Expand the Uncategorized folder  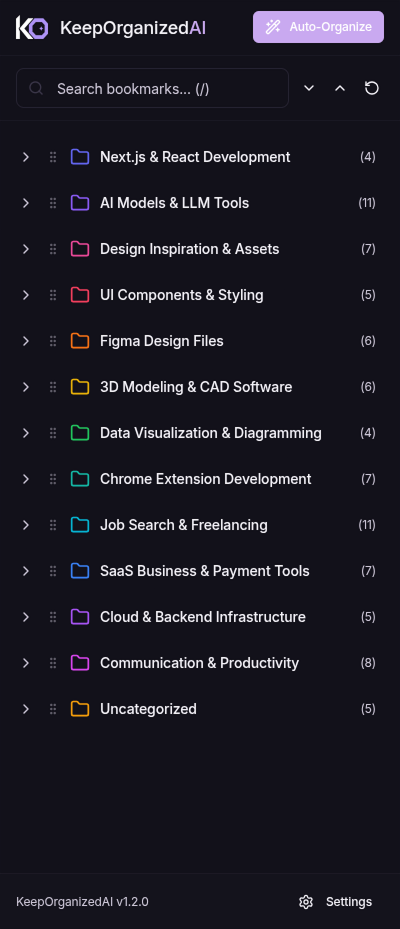coord(25,709)
